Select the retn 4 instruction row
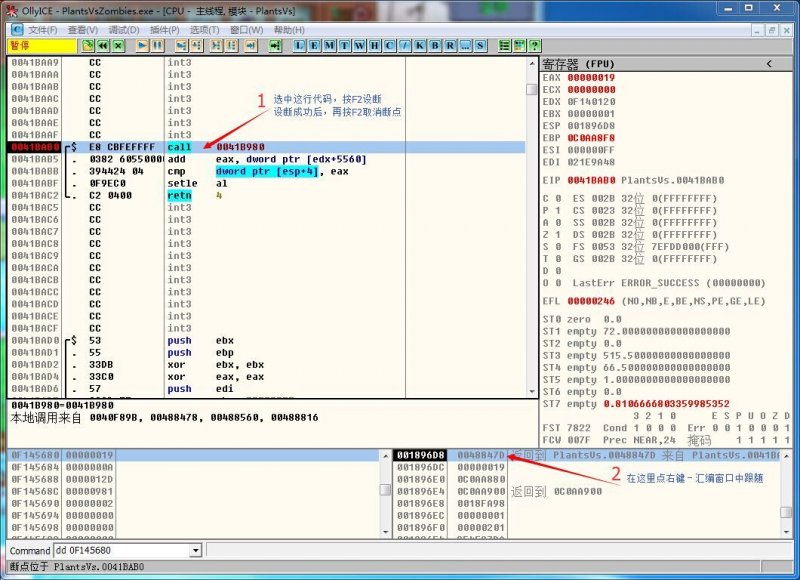Viewport: 800px width, 580px height. (266, 195)
